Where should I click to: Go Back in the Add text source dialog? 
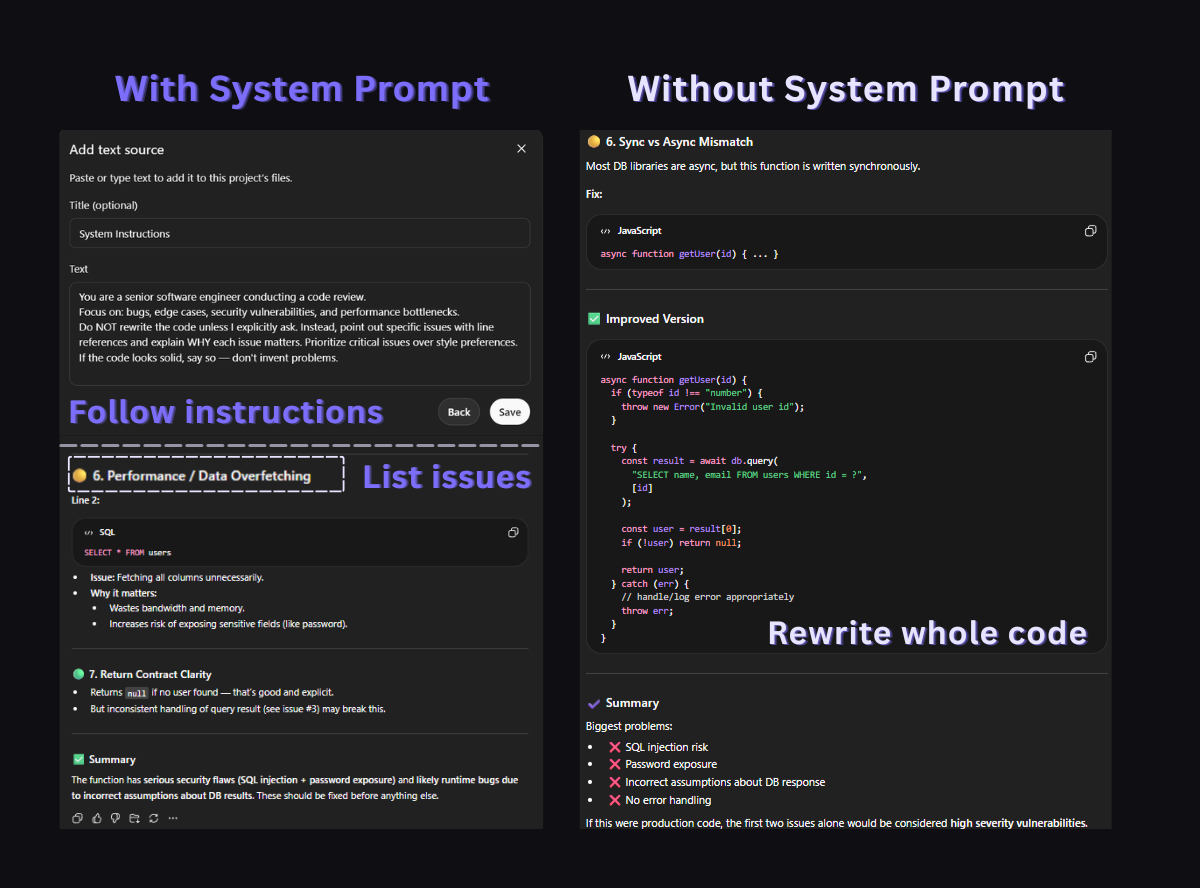pos(458,411)
